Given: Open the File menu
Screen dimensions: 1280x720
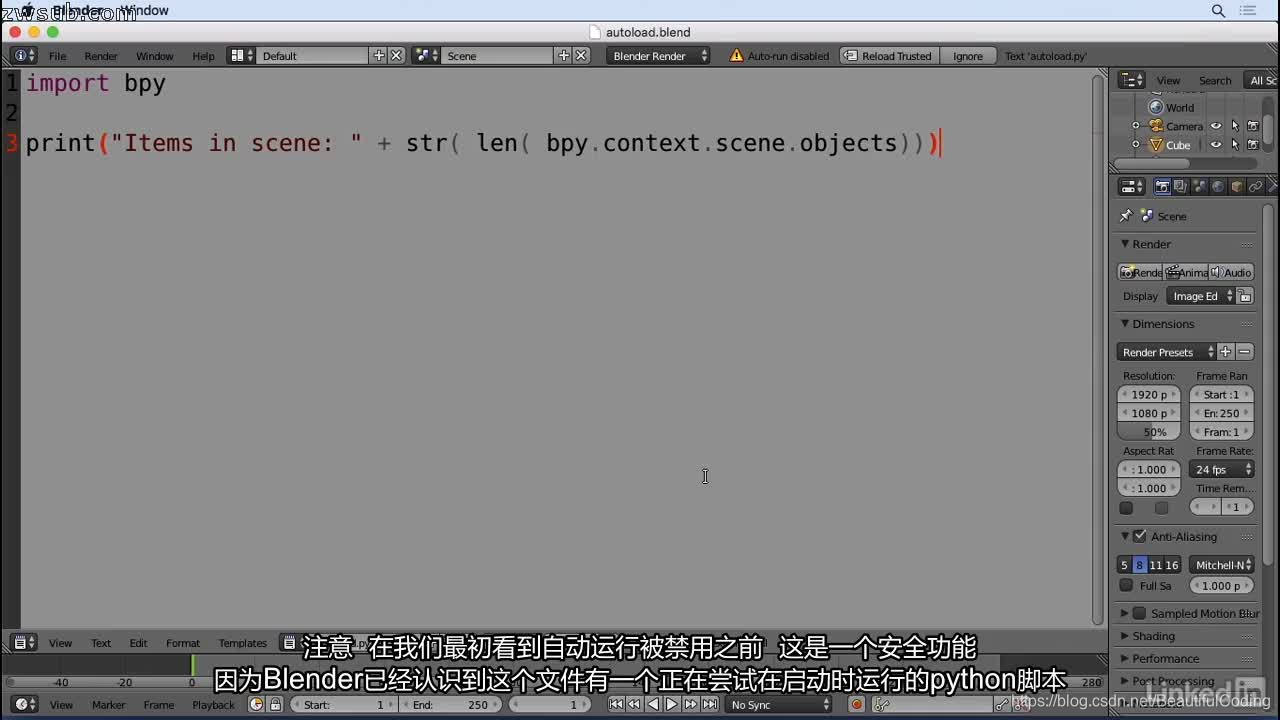Looking at the screenshot, I should click(x=58, y=56).
